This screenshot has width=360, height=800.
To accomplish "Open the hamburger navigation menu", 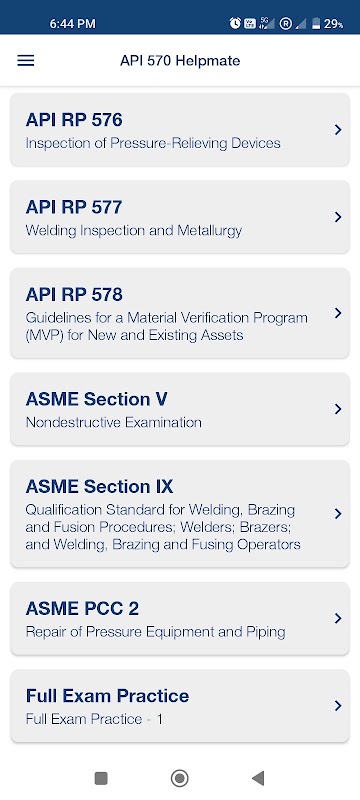I will click(25, 61).
